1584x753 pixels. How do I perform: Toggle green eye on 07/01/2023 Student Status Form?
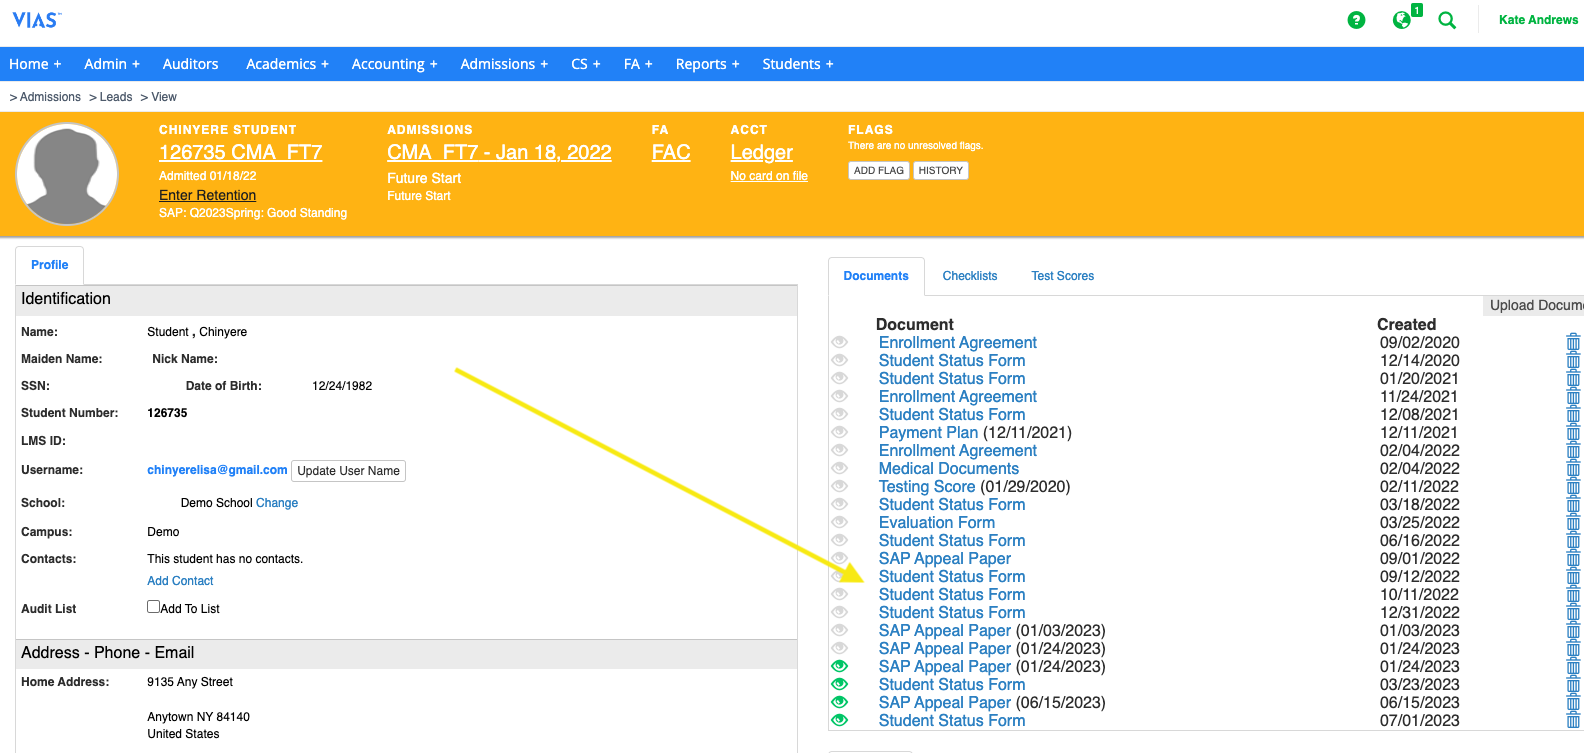point(840,720)
